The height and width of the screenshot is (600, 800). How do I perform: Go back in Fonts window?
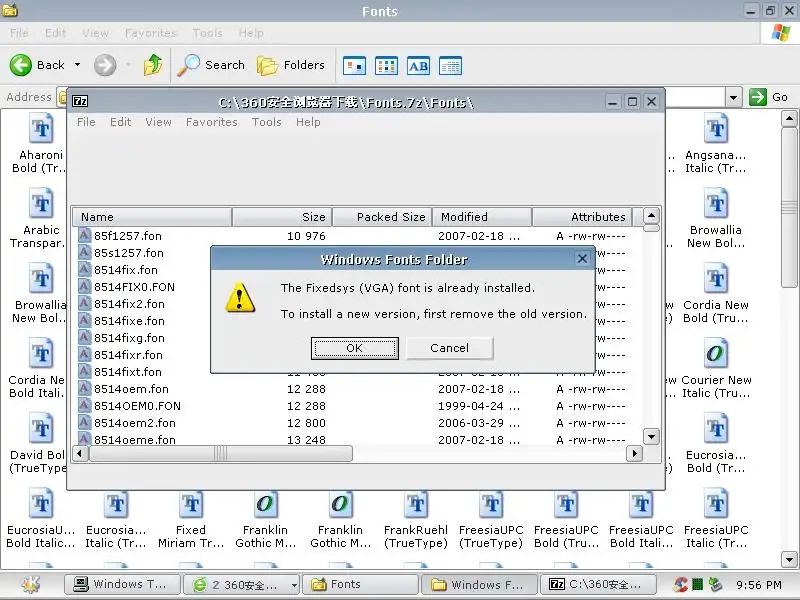[38, 65]
